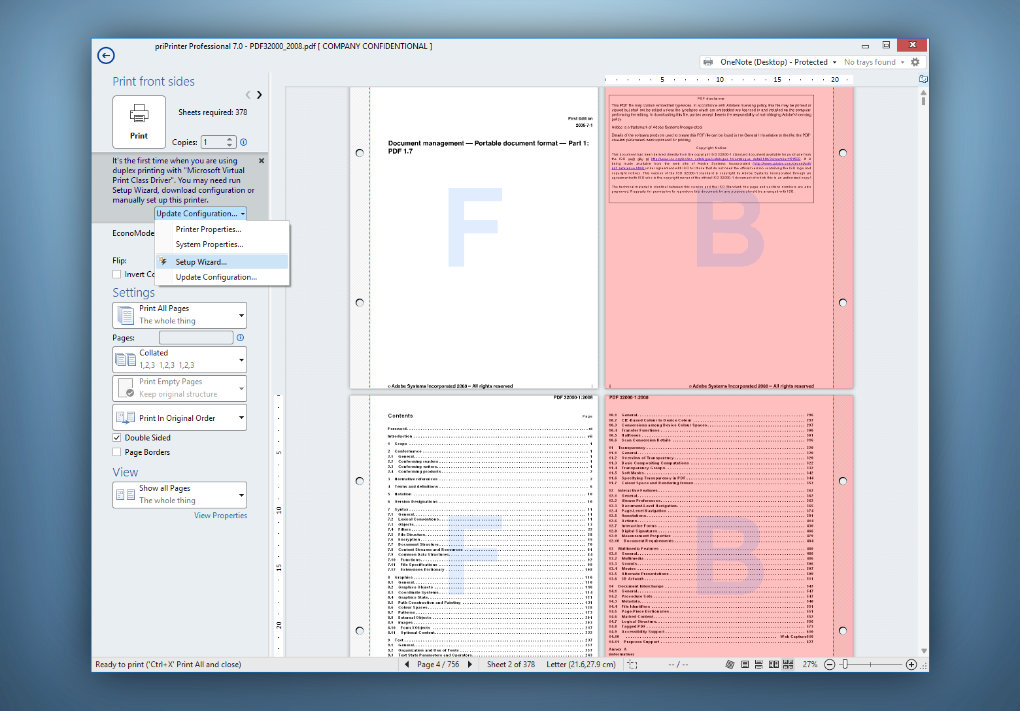1020x711 pixels.
Task: Toggle the Invert checkbox under Flip
Action: [x=116, y=275]
